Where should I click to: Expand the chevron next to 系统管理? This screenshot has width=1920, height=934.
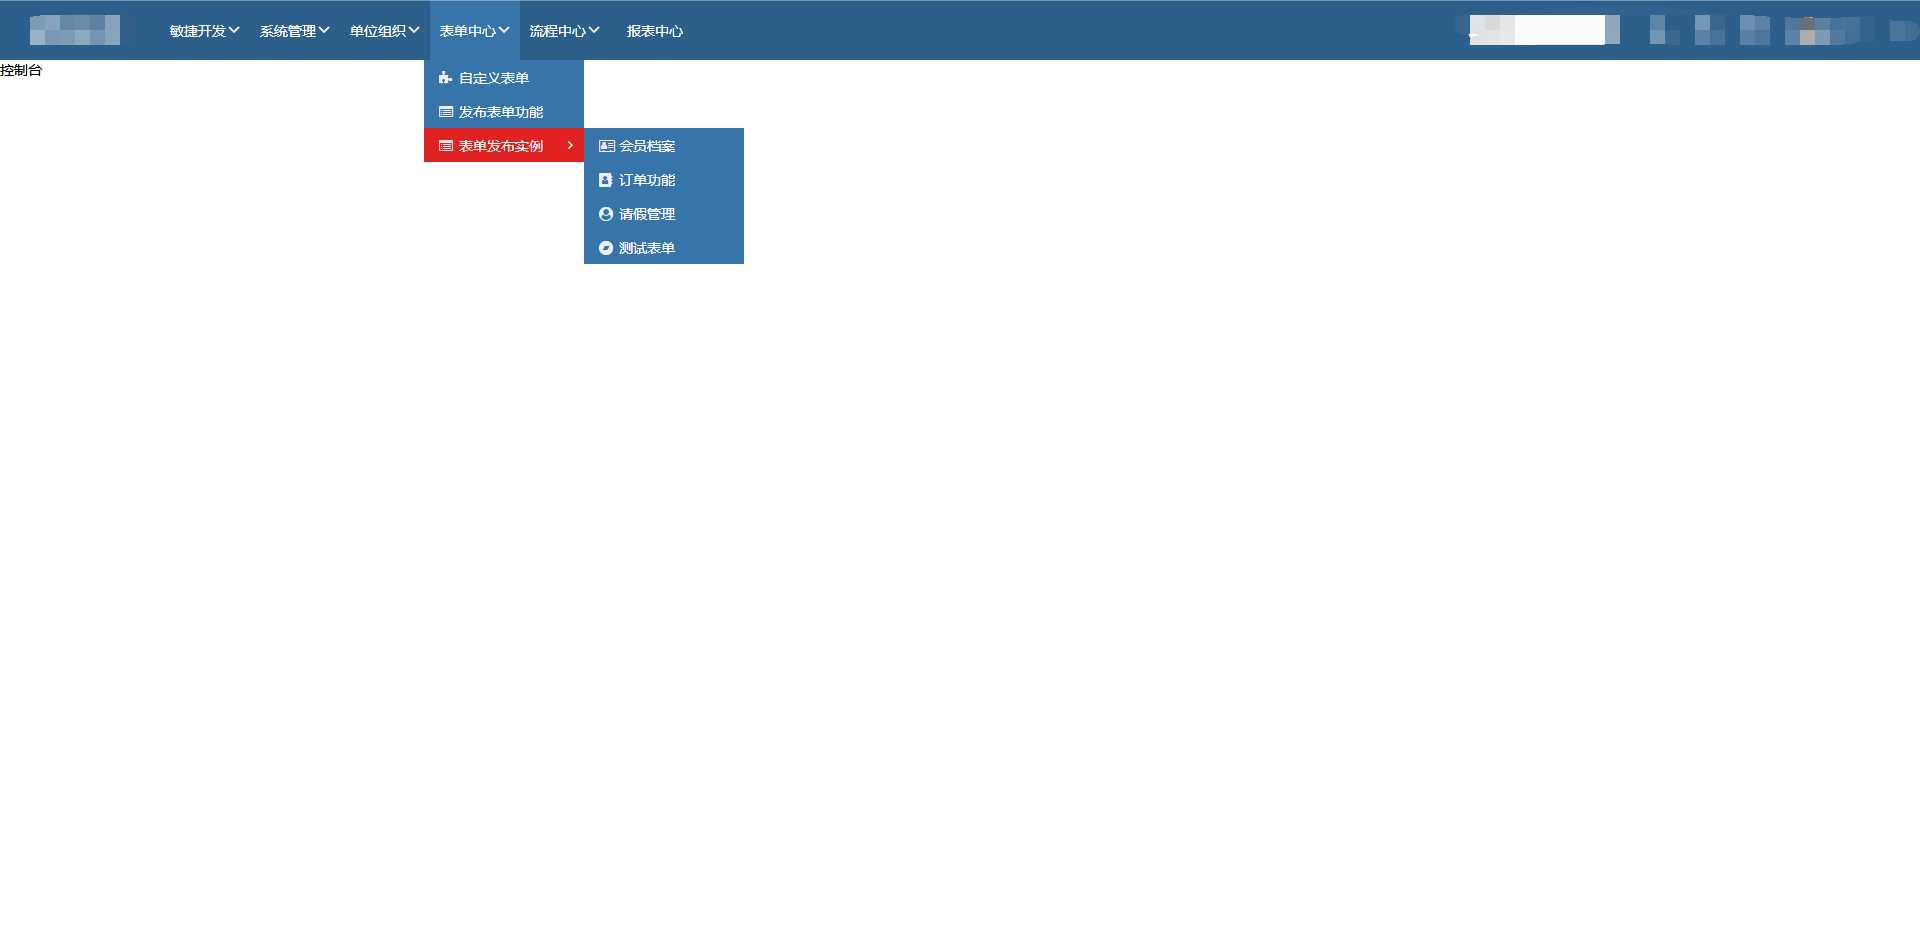coord(324,30)
